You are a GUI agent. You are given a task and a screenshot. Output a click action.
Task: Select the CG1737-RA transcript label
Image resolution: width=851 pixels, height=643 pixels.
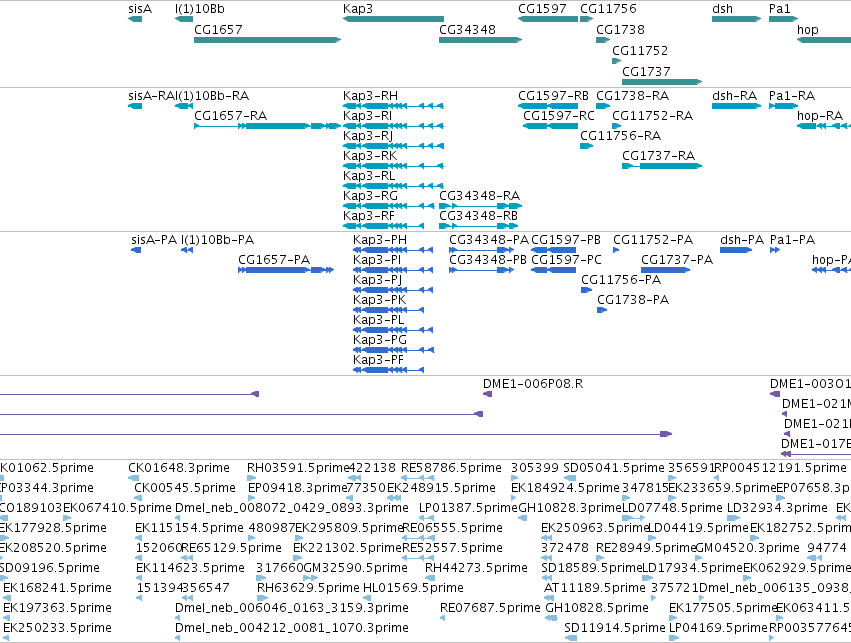pos(658,156)
